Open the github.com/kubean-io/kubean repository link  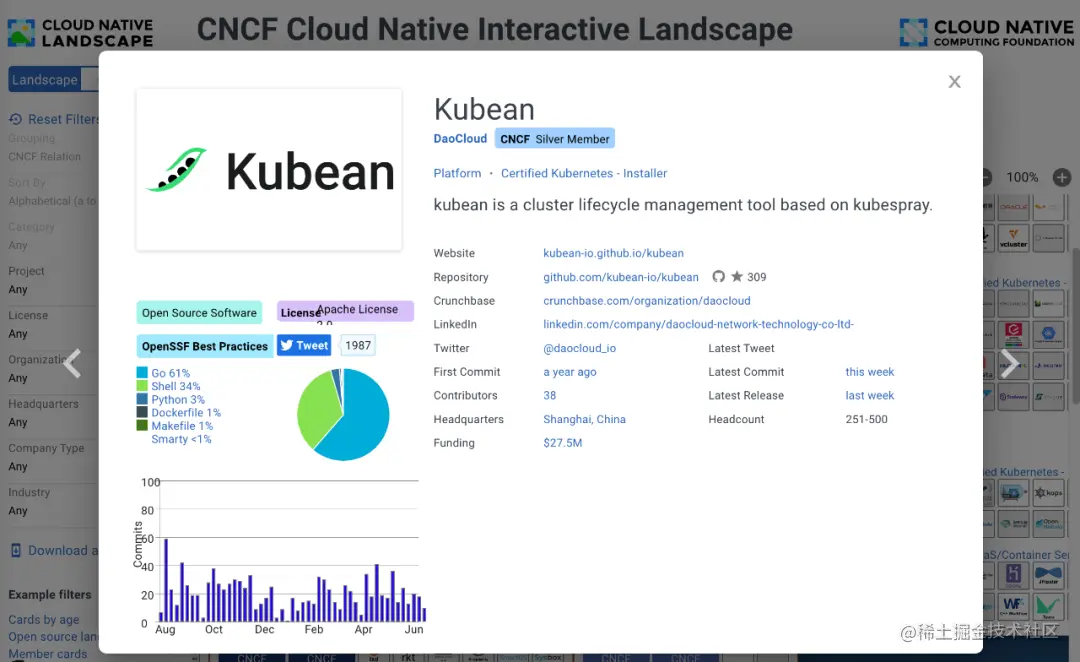[x=621, y=277]
